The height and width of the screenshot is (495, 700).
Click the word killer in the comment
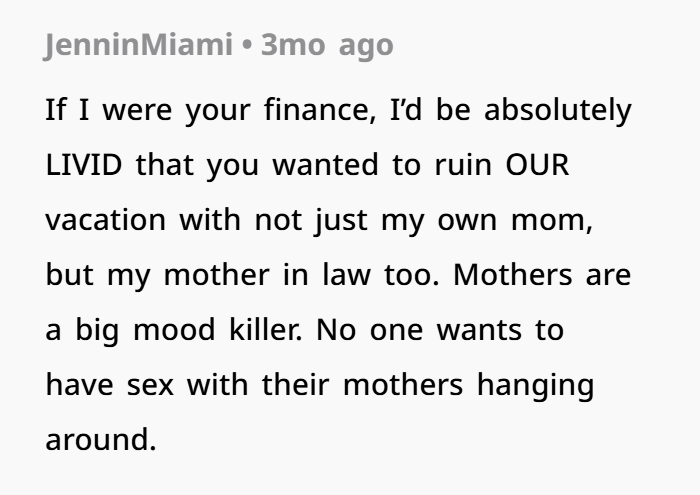click(265, 329)
